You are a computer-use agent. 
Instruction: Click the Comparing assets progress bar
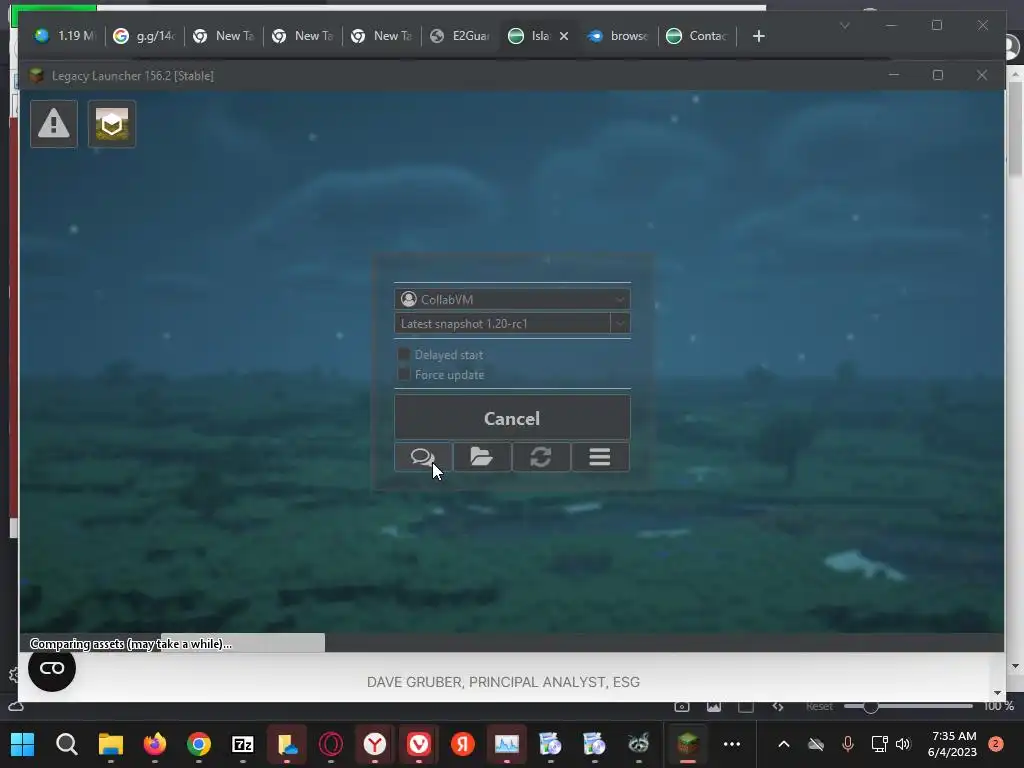(512, 643)
